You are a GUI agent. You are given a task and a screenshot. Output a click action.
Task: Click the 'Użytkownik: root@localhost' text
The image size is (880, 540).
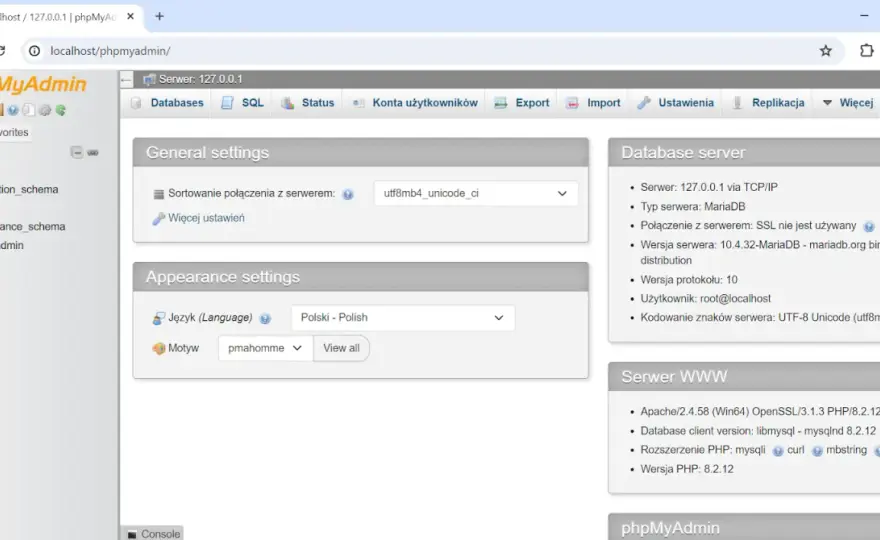[705, 299]
